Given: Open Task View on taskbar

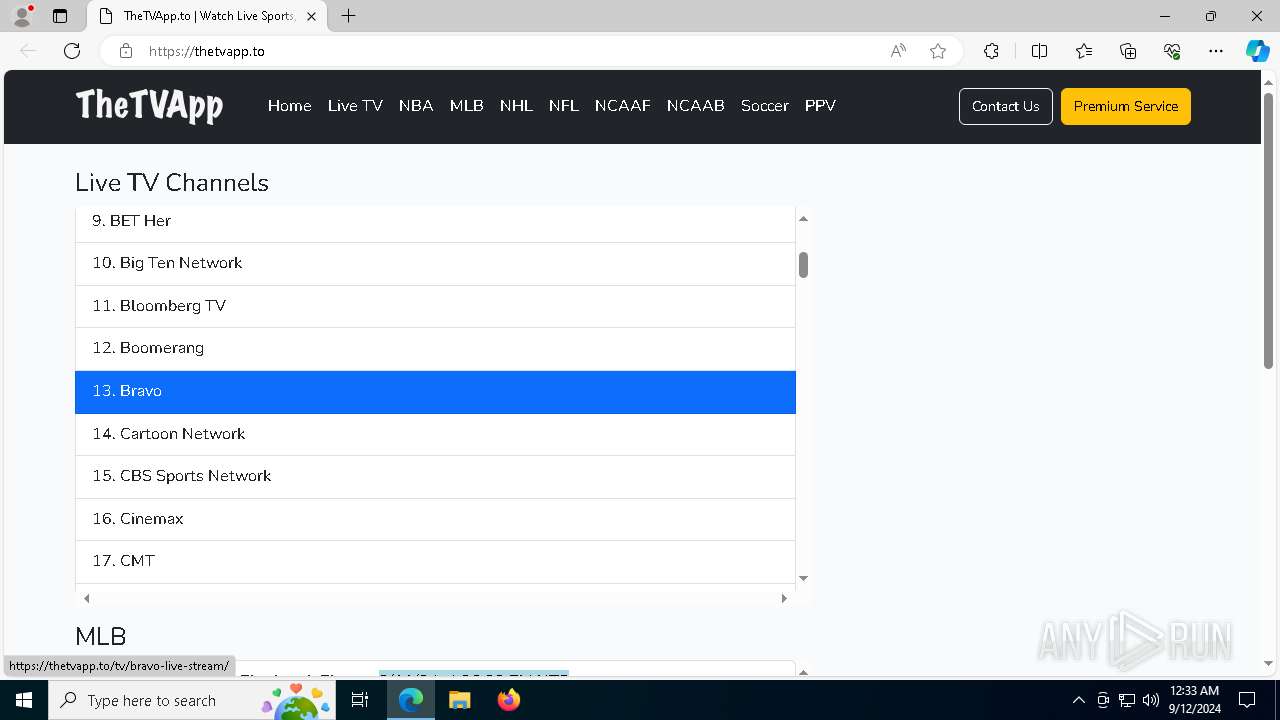Looking at the screenshot, I should 361,700.
